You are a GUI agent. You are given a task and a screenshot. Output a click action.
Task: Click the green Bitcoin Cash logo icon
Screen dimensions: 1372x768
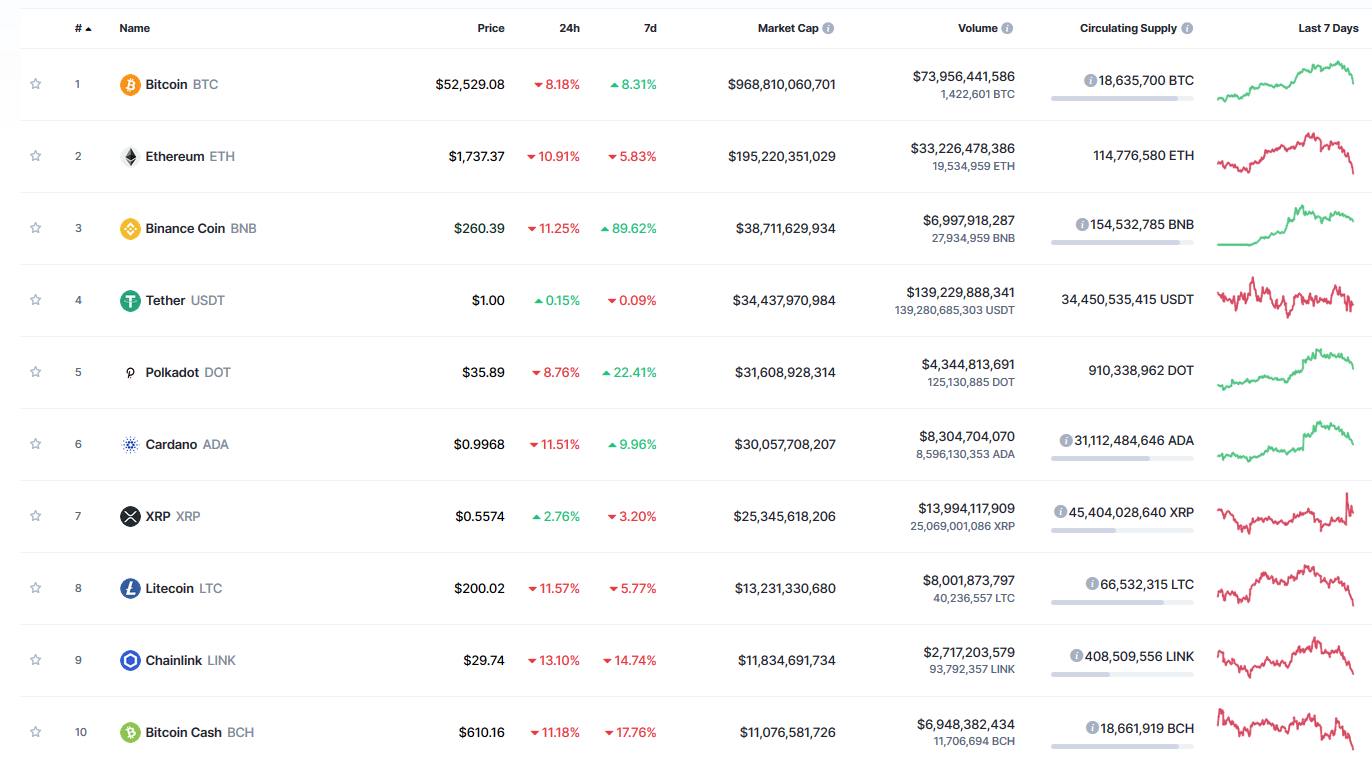point(130,733)
